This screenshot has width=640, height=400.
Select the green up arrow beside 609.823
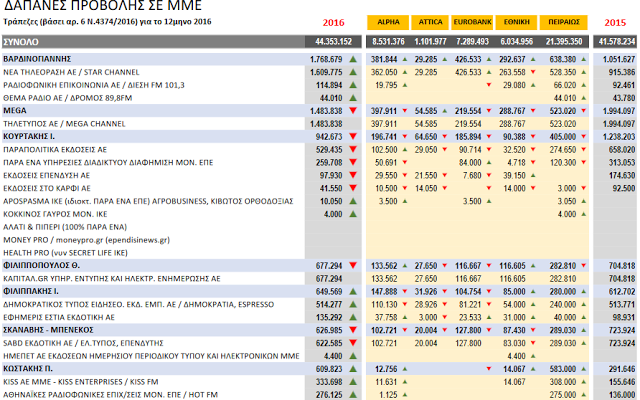point(353,369)
